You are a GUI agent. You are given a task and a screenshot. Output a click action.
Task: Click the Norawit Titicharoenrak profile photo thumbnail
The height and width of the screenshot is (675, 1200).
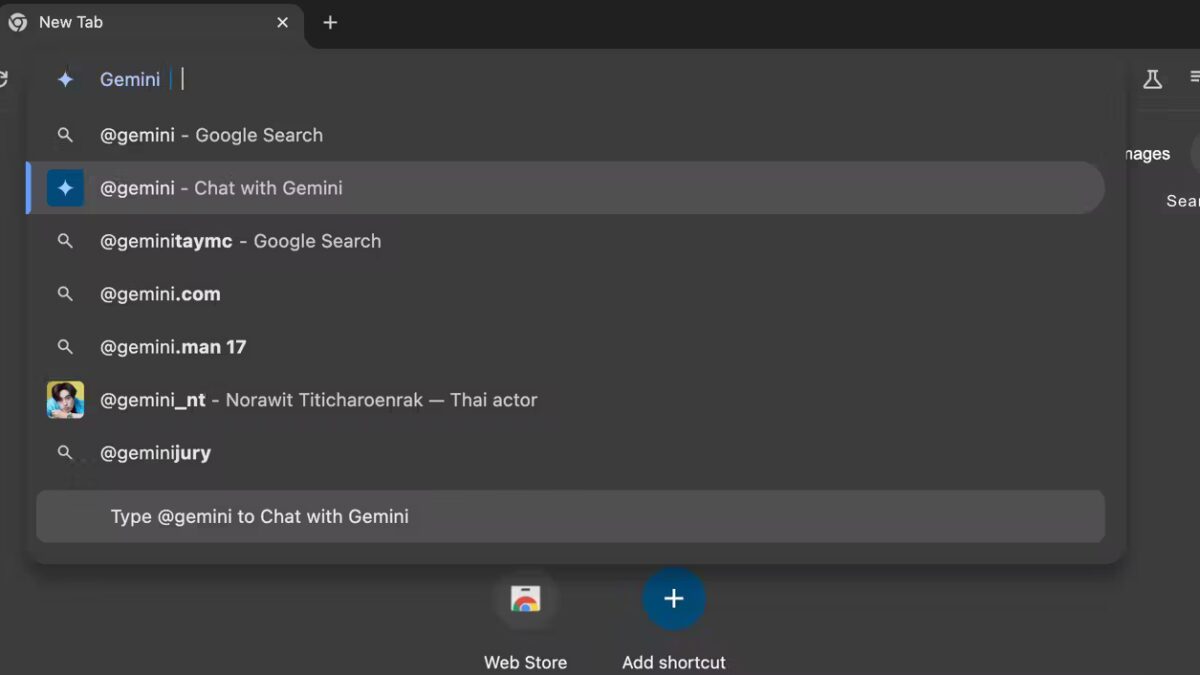[65, 399]
